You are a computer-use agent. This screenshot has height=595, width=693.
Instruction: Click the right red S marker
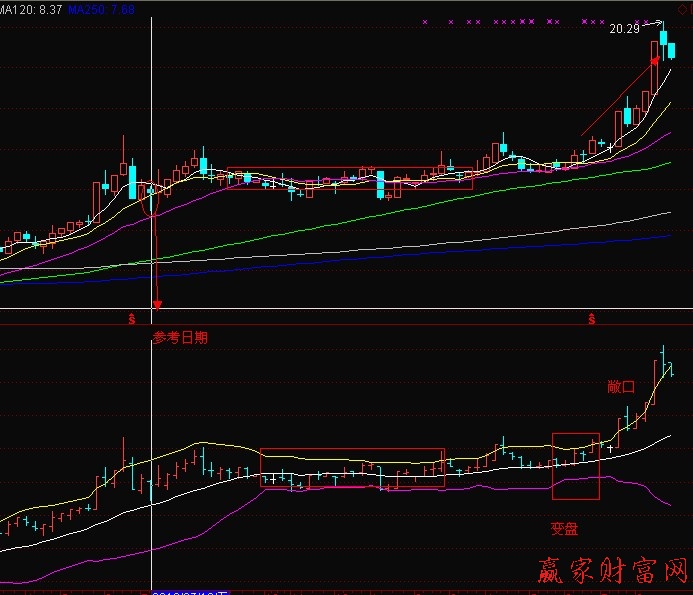pos(592,318)
